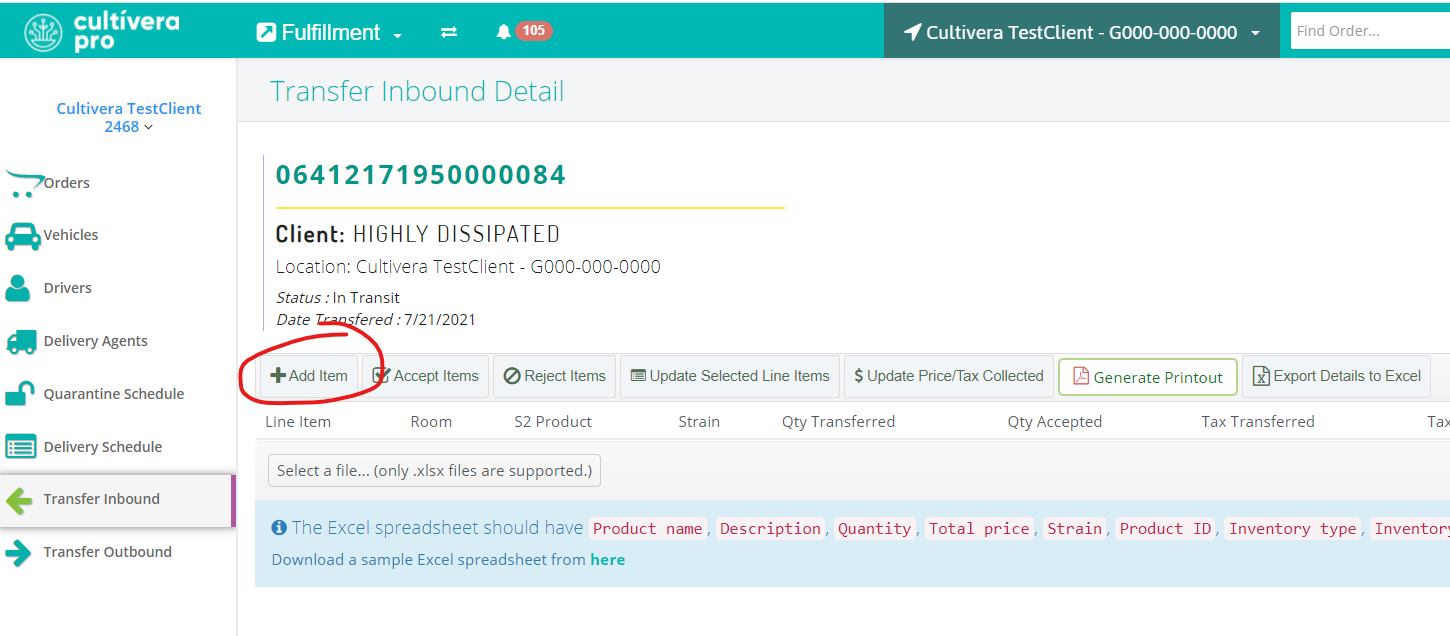This screenshot has height=636, width=1450.
Task: Click the Reject Items button
Action: click(x=555, y=376)
